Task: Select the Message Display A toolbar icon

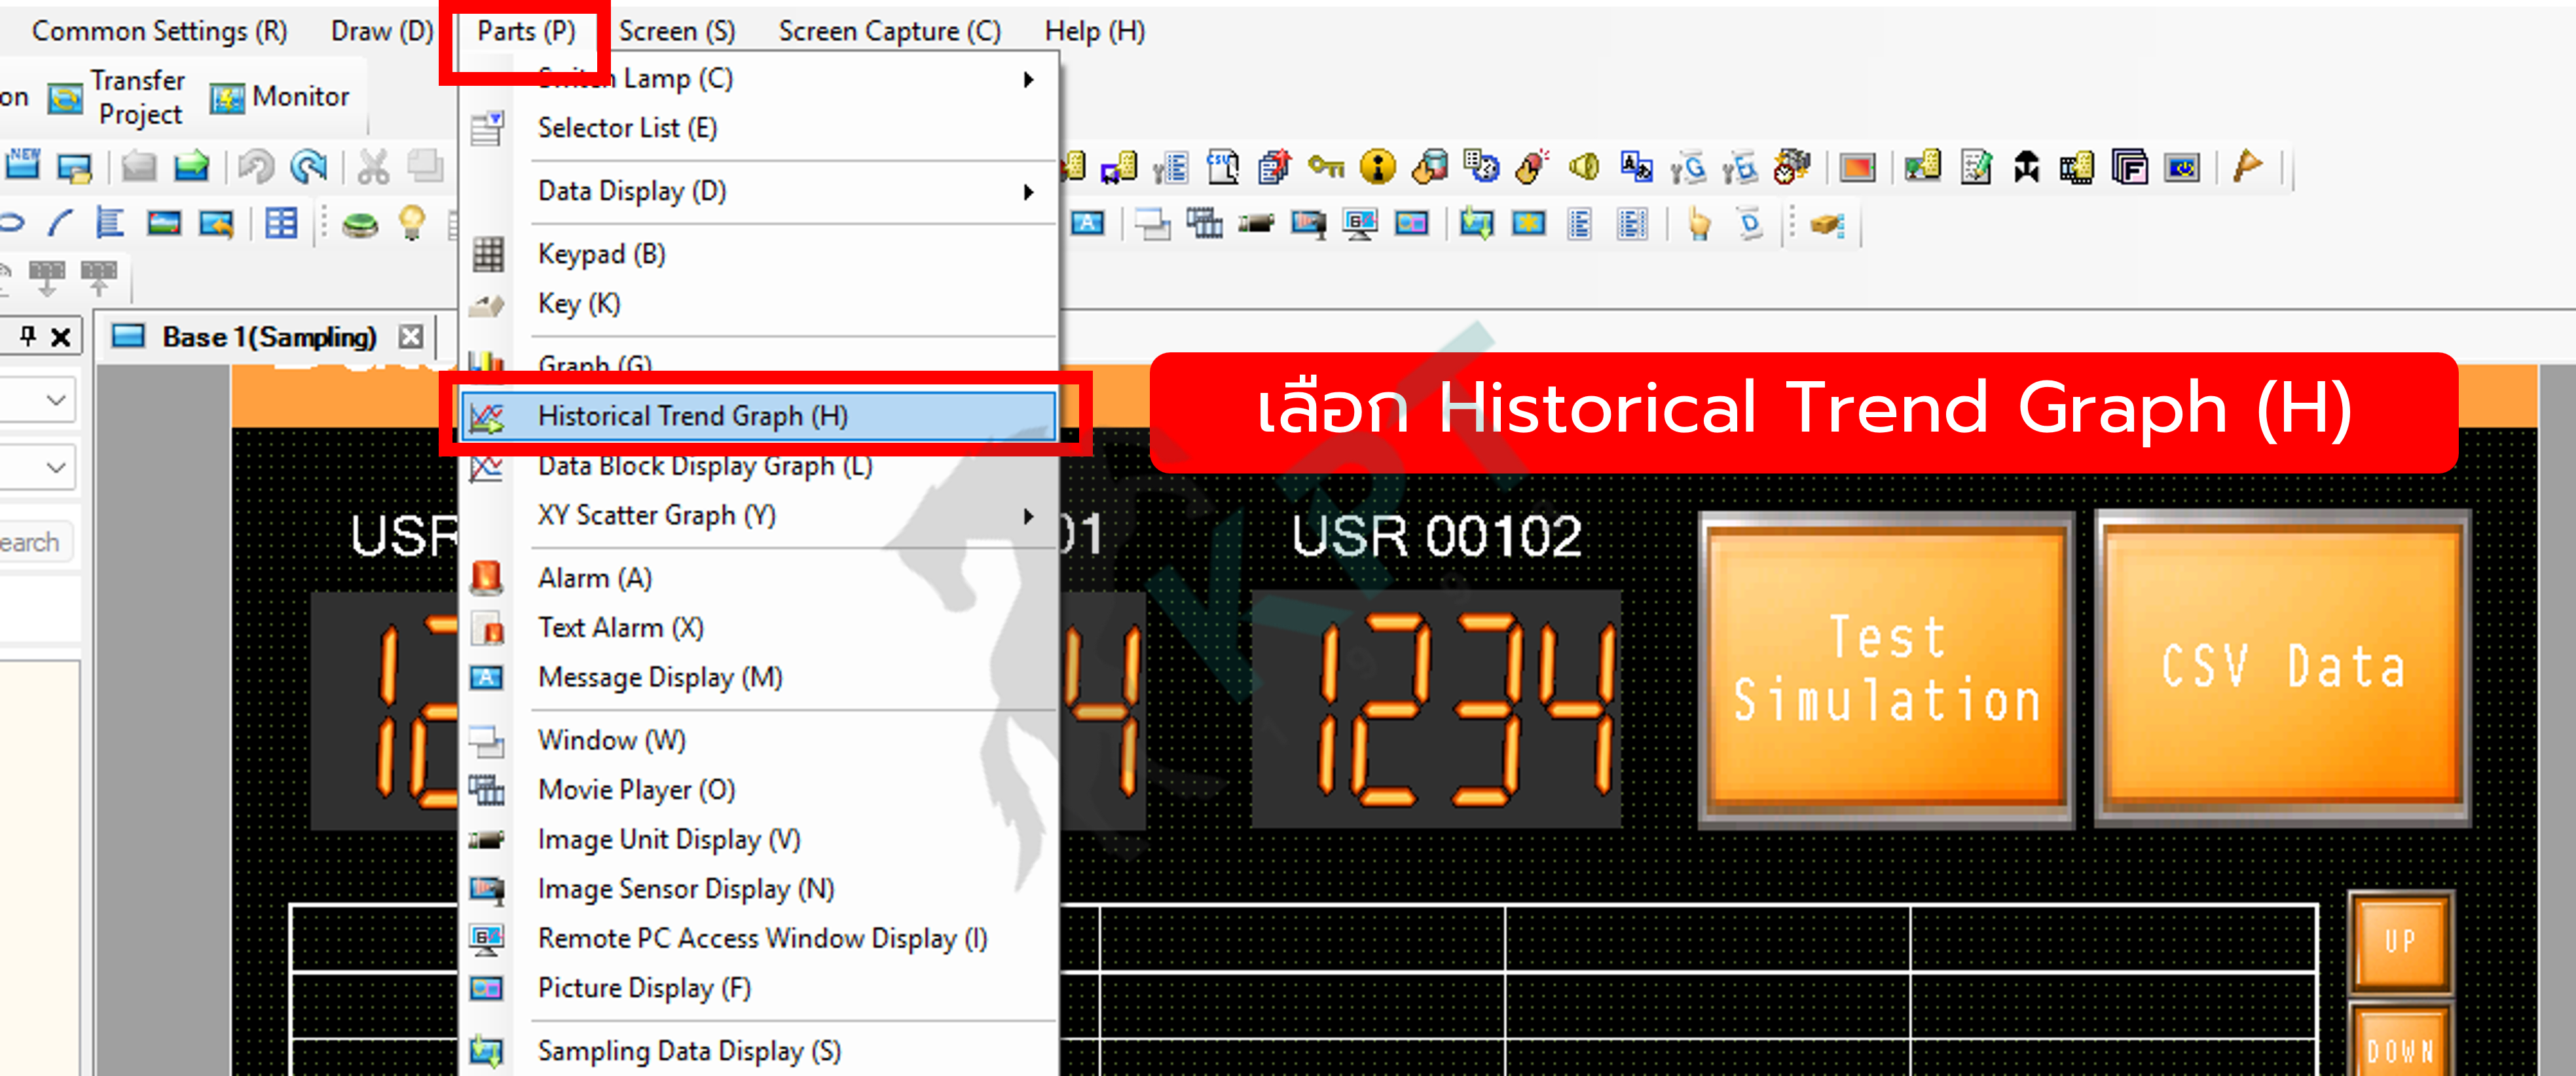Action: (1088, 223)
